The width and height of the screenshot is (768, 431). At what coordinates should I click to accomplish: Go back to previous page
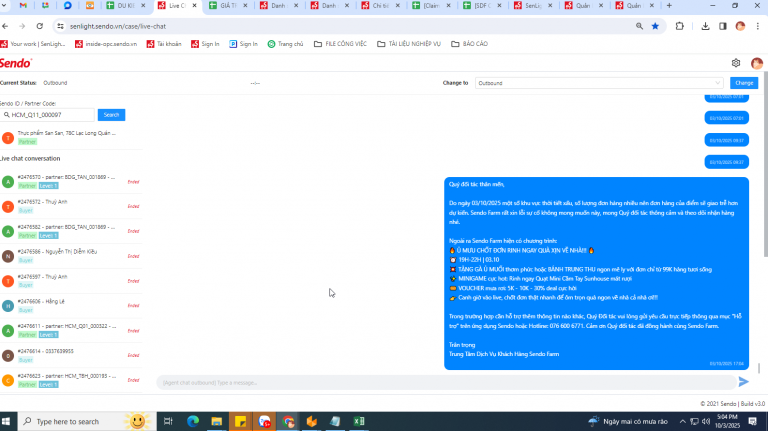(5, 26)
